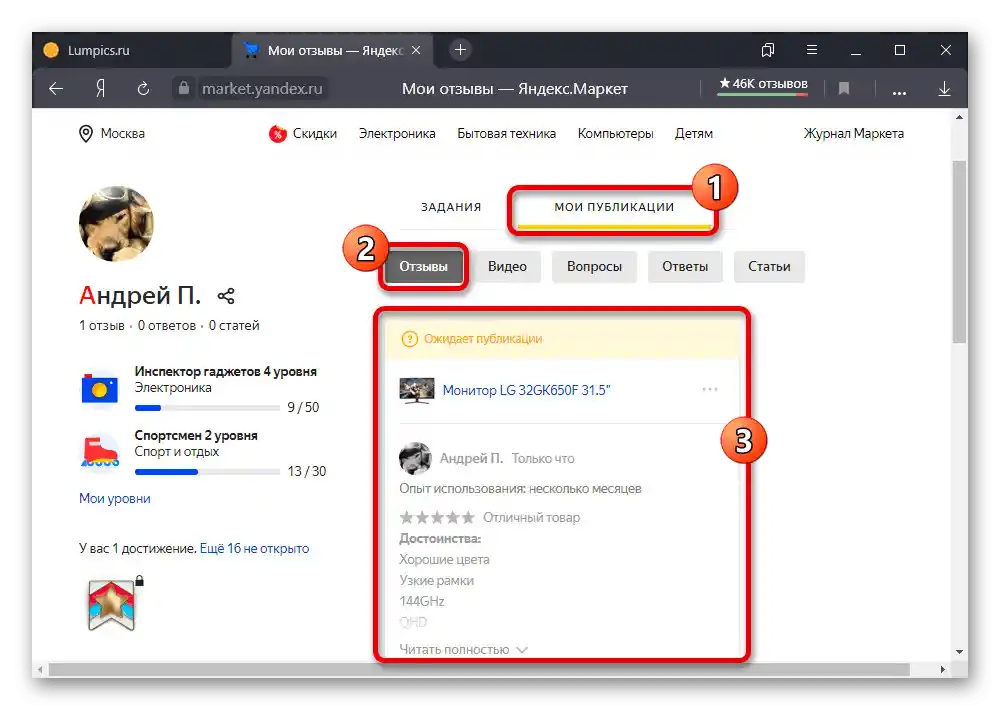Select the Отзывы filter button
Viewport: 1000px width, 710px height.
point(423,267)
